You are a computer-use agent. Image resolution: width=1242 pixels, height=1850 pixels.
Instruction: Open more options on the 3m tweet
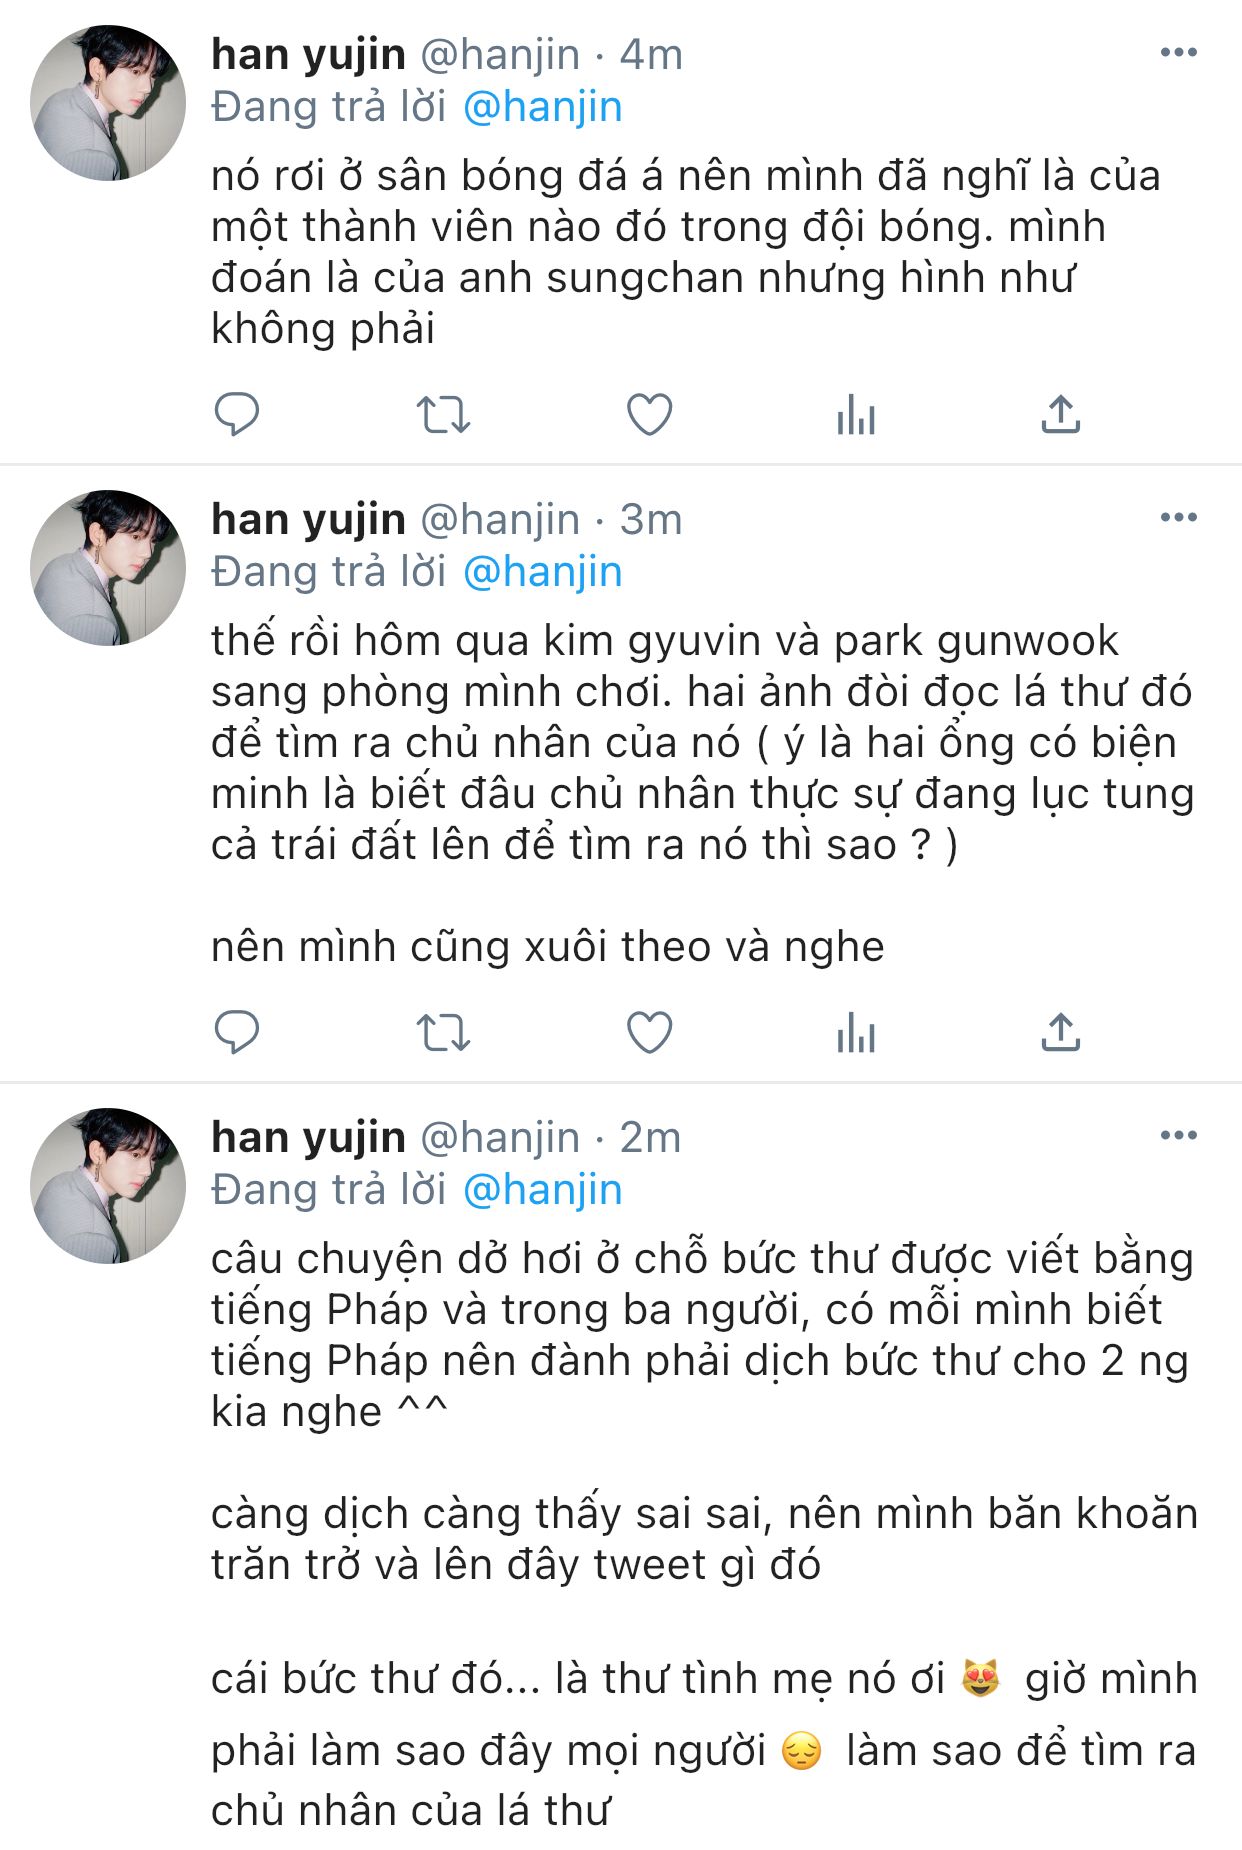coord(1178,518)
